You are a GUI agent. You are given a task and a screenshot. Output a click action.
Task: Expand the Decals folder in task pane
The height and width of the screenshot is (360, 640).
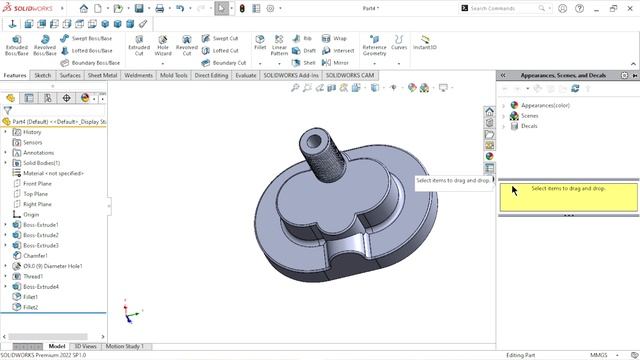point(504,126)
